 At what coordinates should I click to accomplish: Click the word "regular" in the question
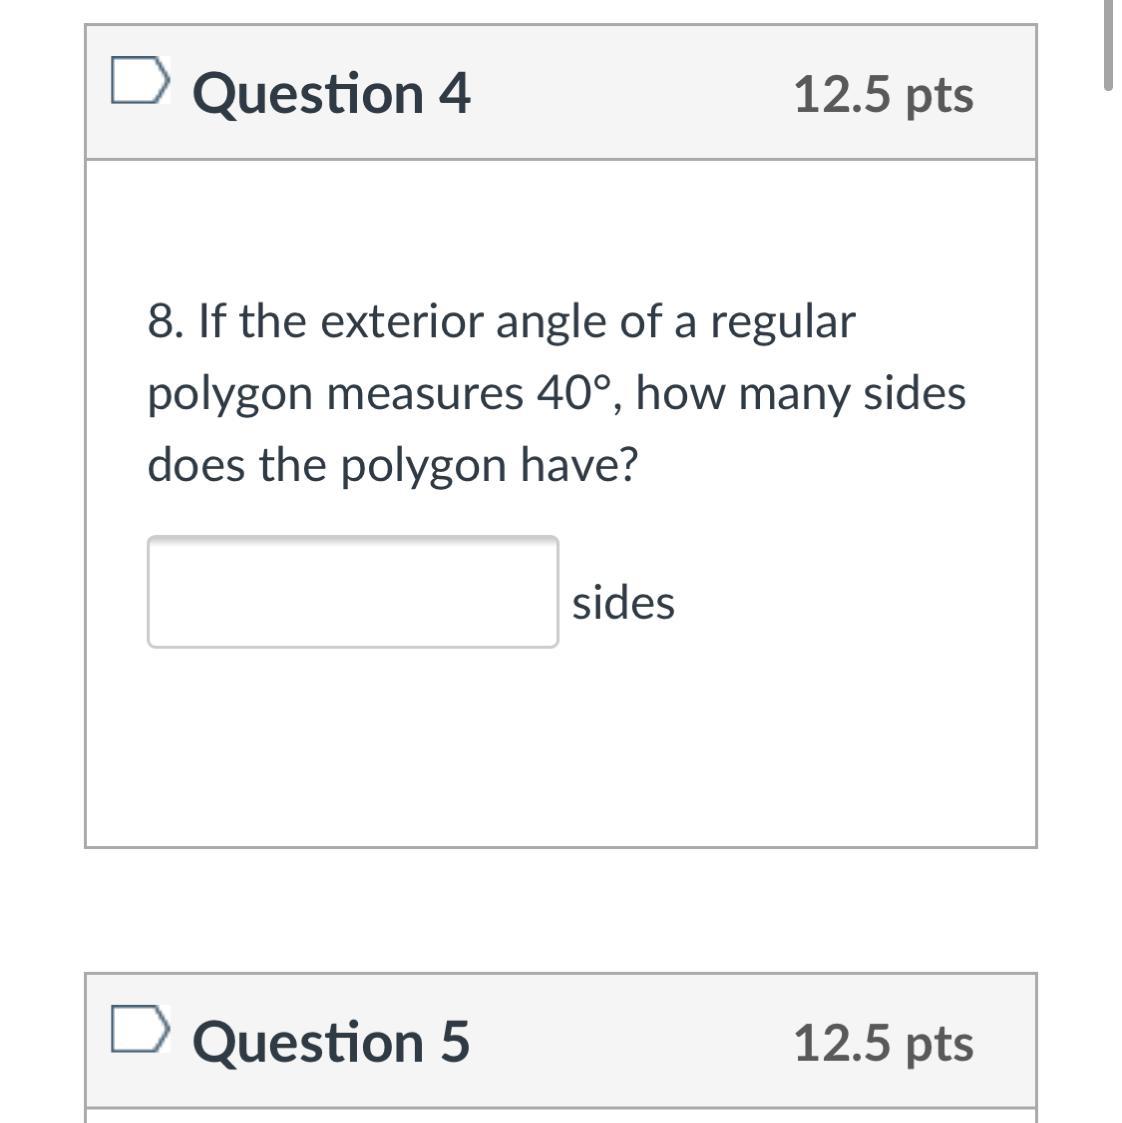(x=783, y=322)
